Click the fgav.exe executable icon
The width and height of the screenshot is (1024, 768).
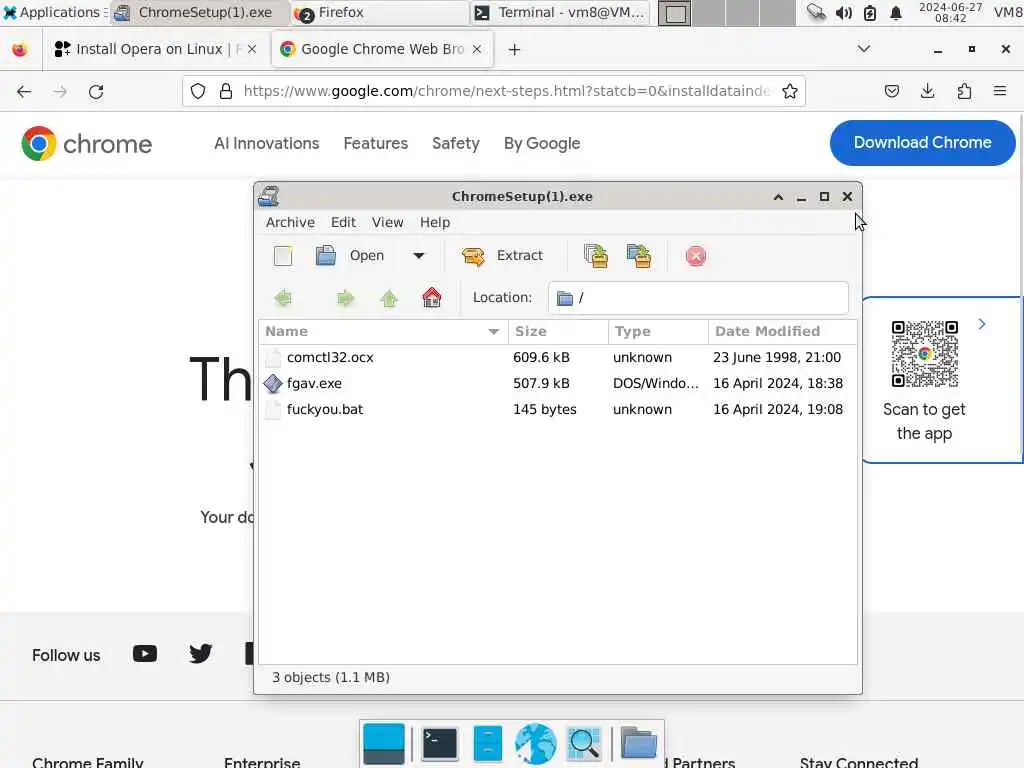tap(273, 383)
